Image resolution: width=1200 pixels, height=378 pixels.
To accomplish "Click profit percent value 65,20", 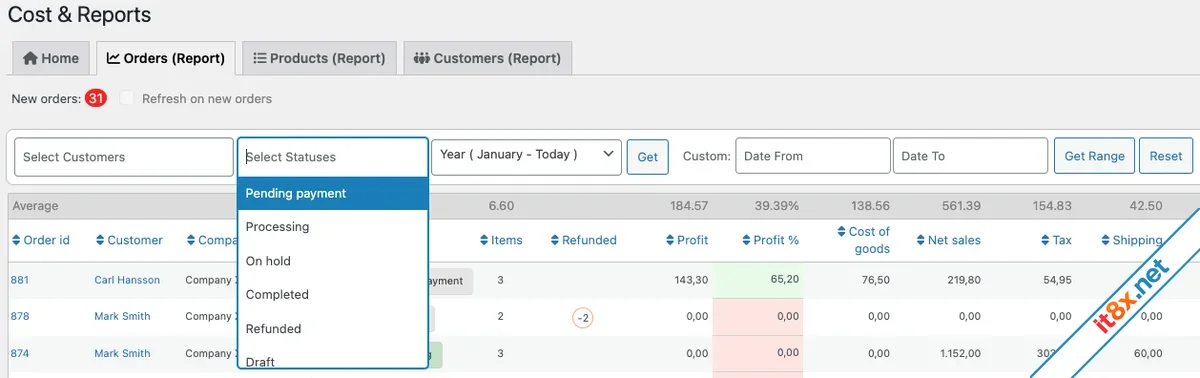I will (x=785, y=279).
